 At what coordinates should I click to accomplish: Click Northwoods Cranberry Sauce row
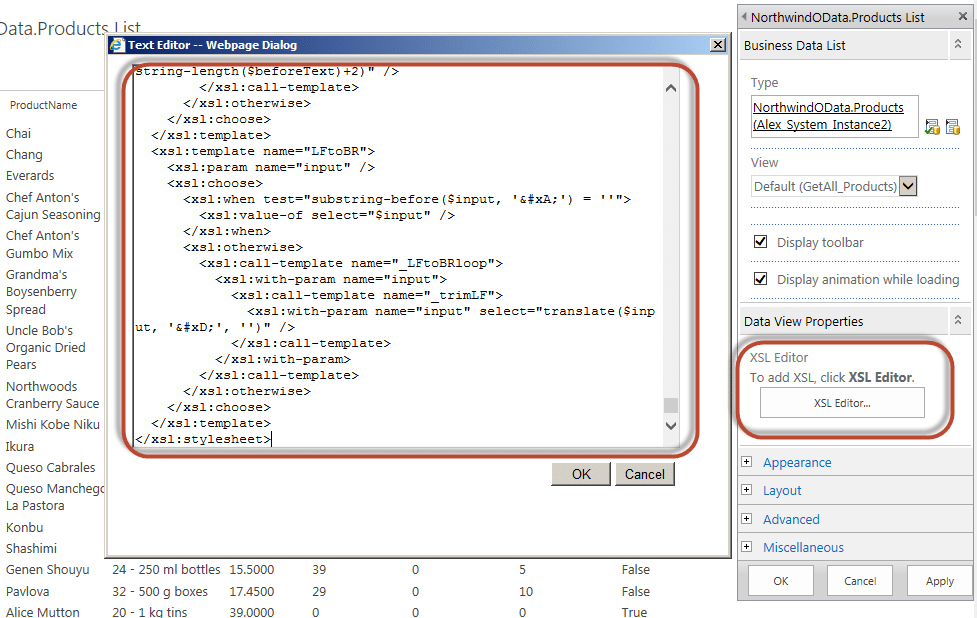[52, 395]
